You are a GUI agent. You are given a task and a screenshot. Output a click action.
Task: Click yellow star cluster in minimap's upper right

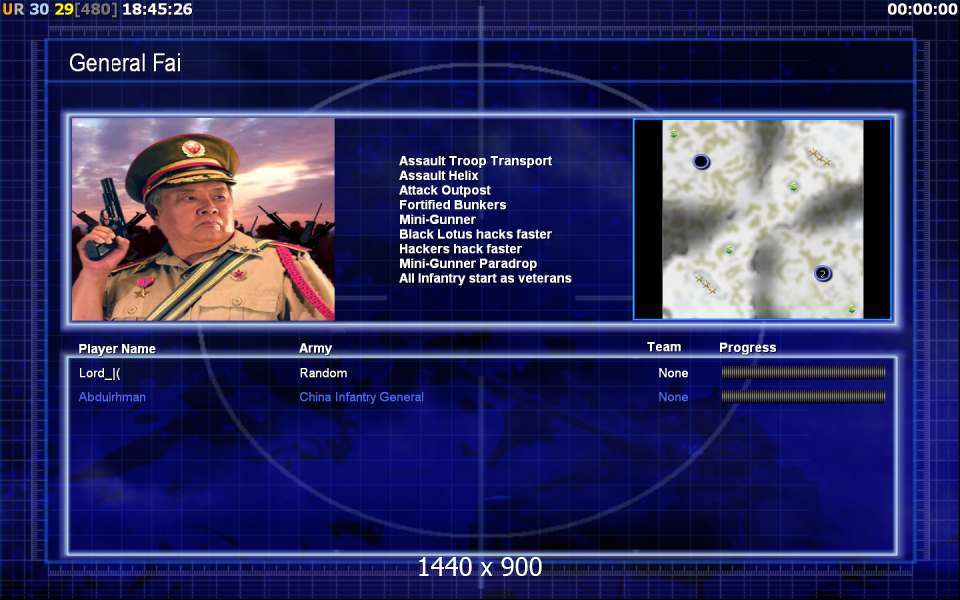pos(819,157)
